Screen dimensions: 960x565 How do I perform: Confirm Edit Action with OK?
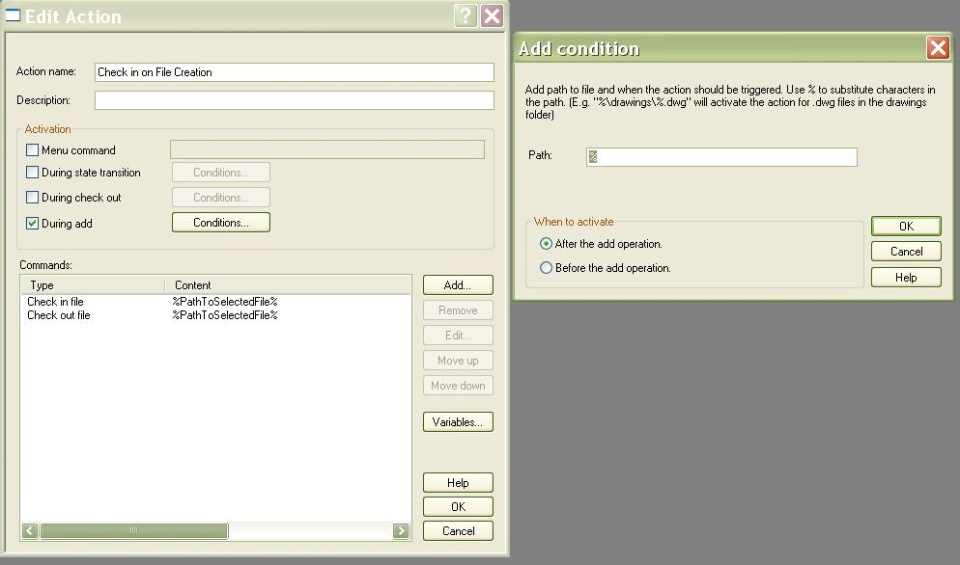coord(458,507)
